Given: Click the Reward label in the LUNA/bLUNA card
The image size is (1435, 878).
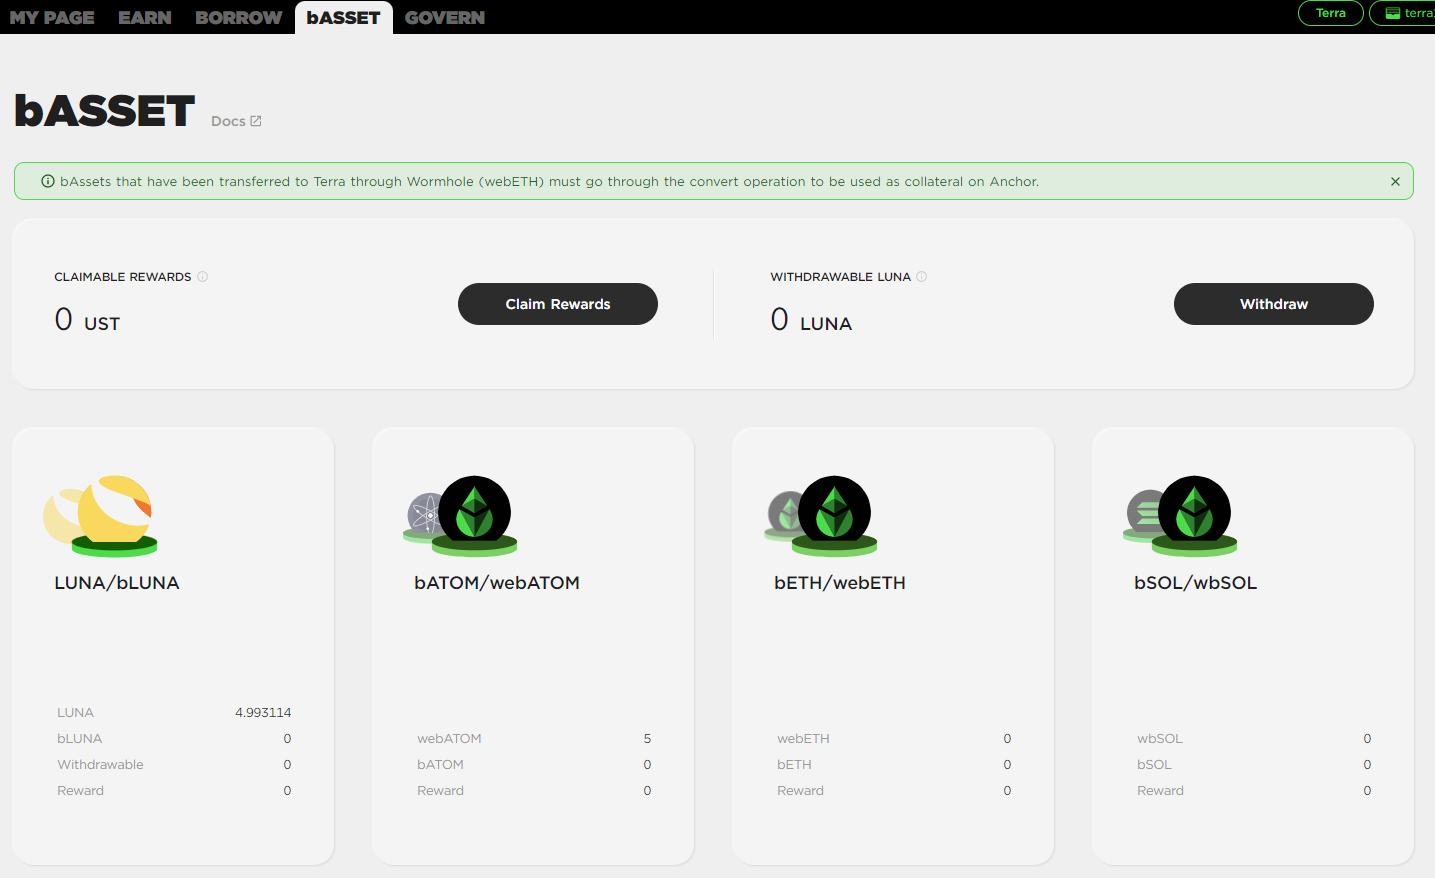Looking at the screenshot, I should click(x=81, y=791).
